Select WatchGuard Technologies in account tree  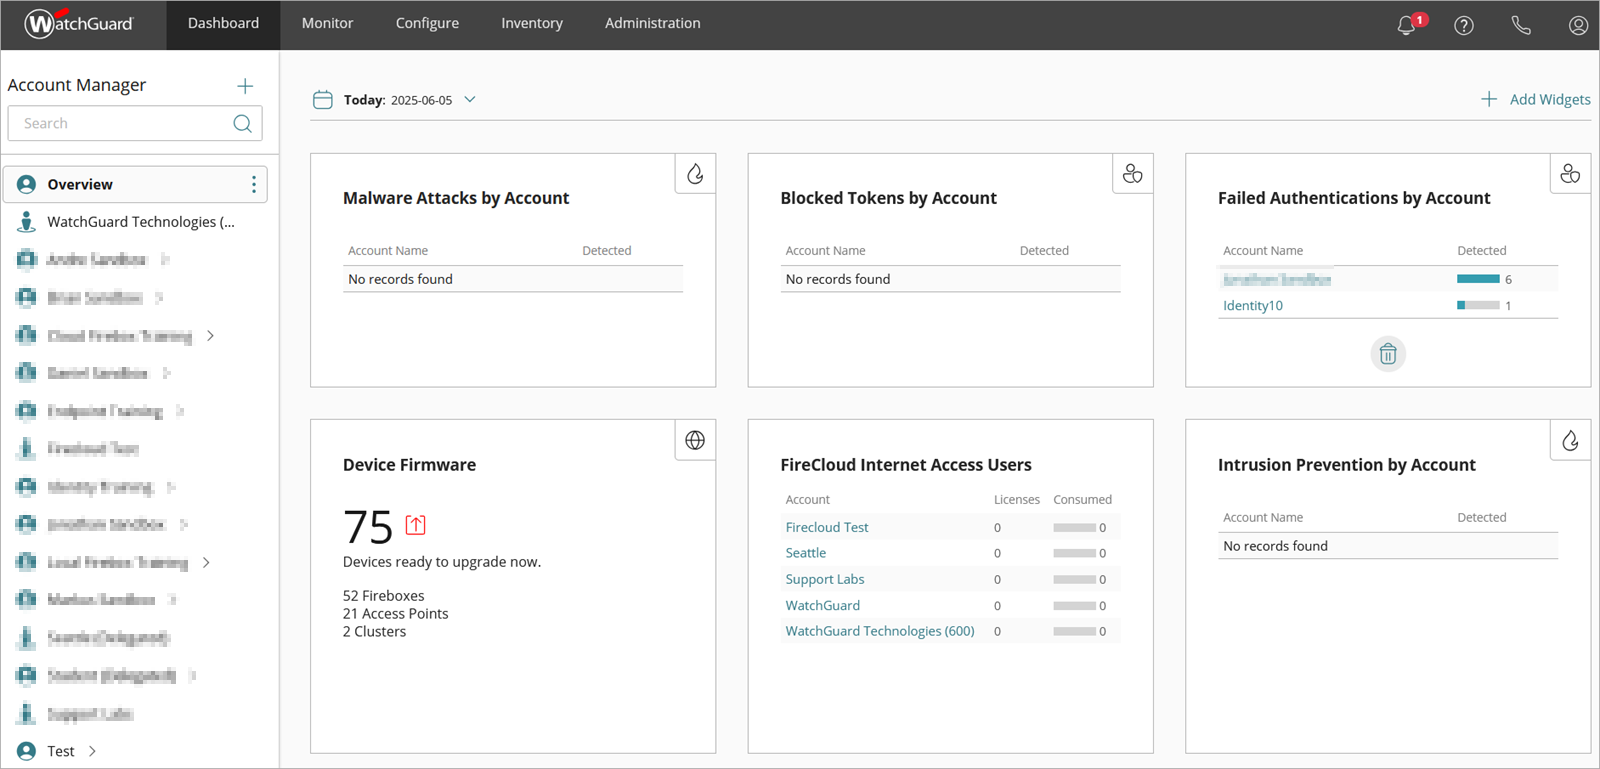tap(141, 222)
